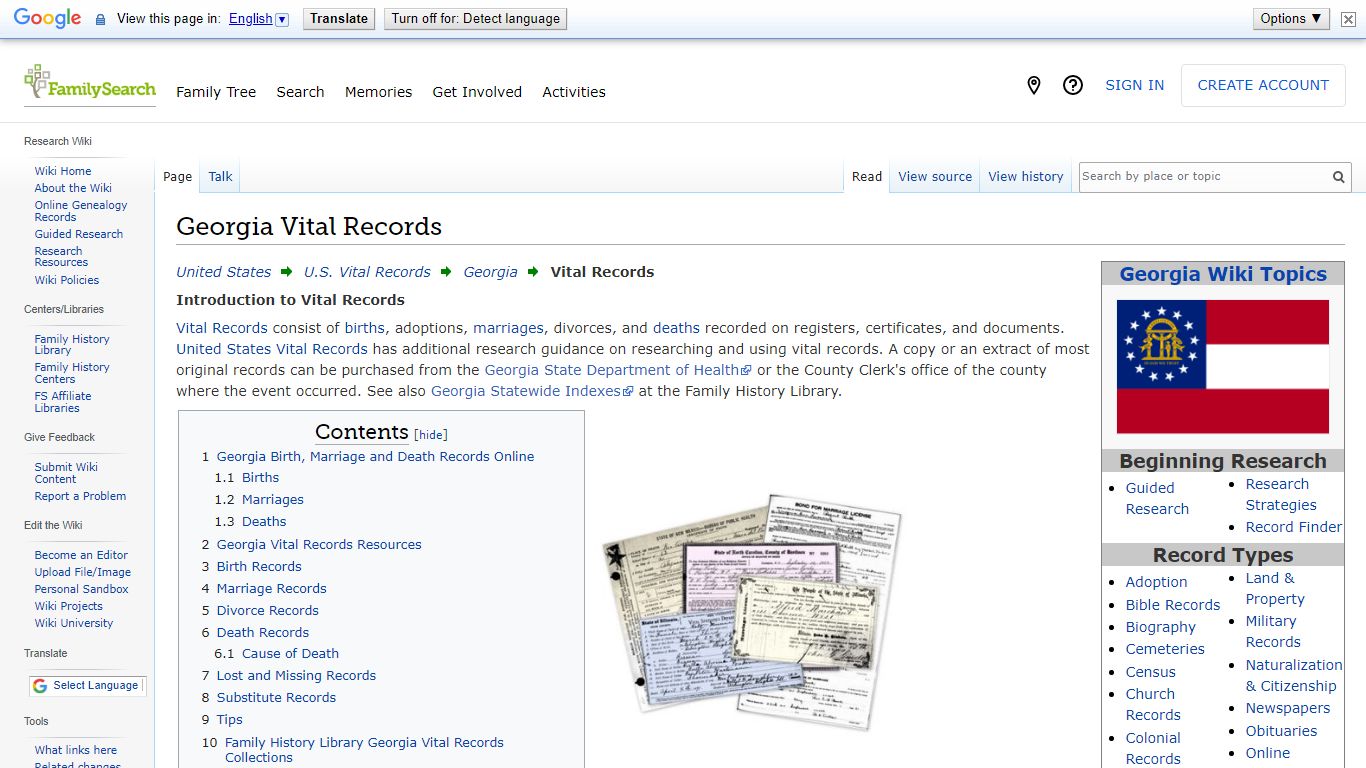Open What links here tool

tap(76, 750)
